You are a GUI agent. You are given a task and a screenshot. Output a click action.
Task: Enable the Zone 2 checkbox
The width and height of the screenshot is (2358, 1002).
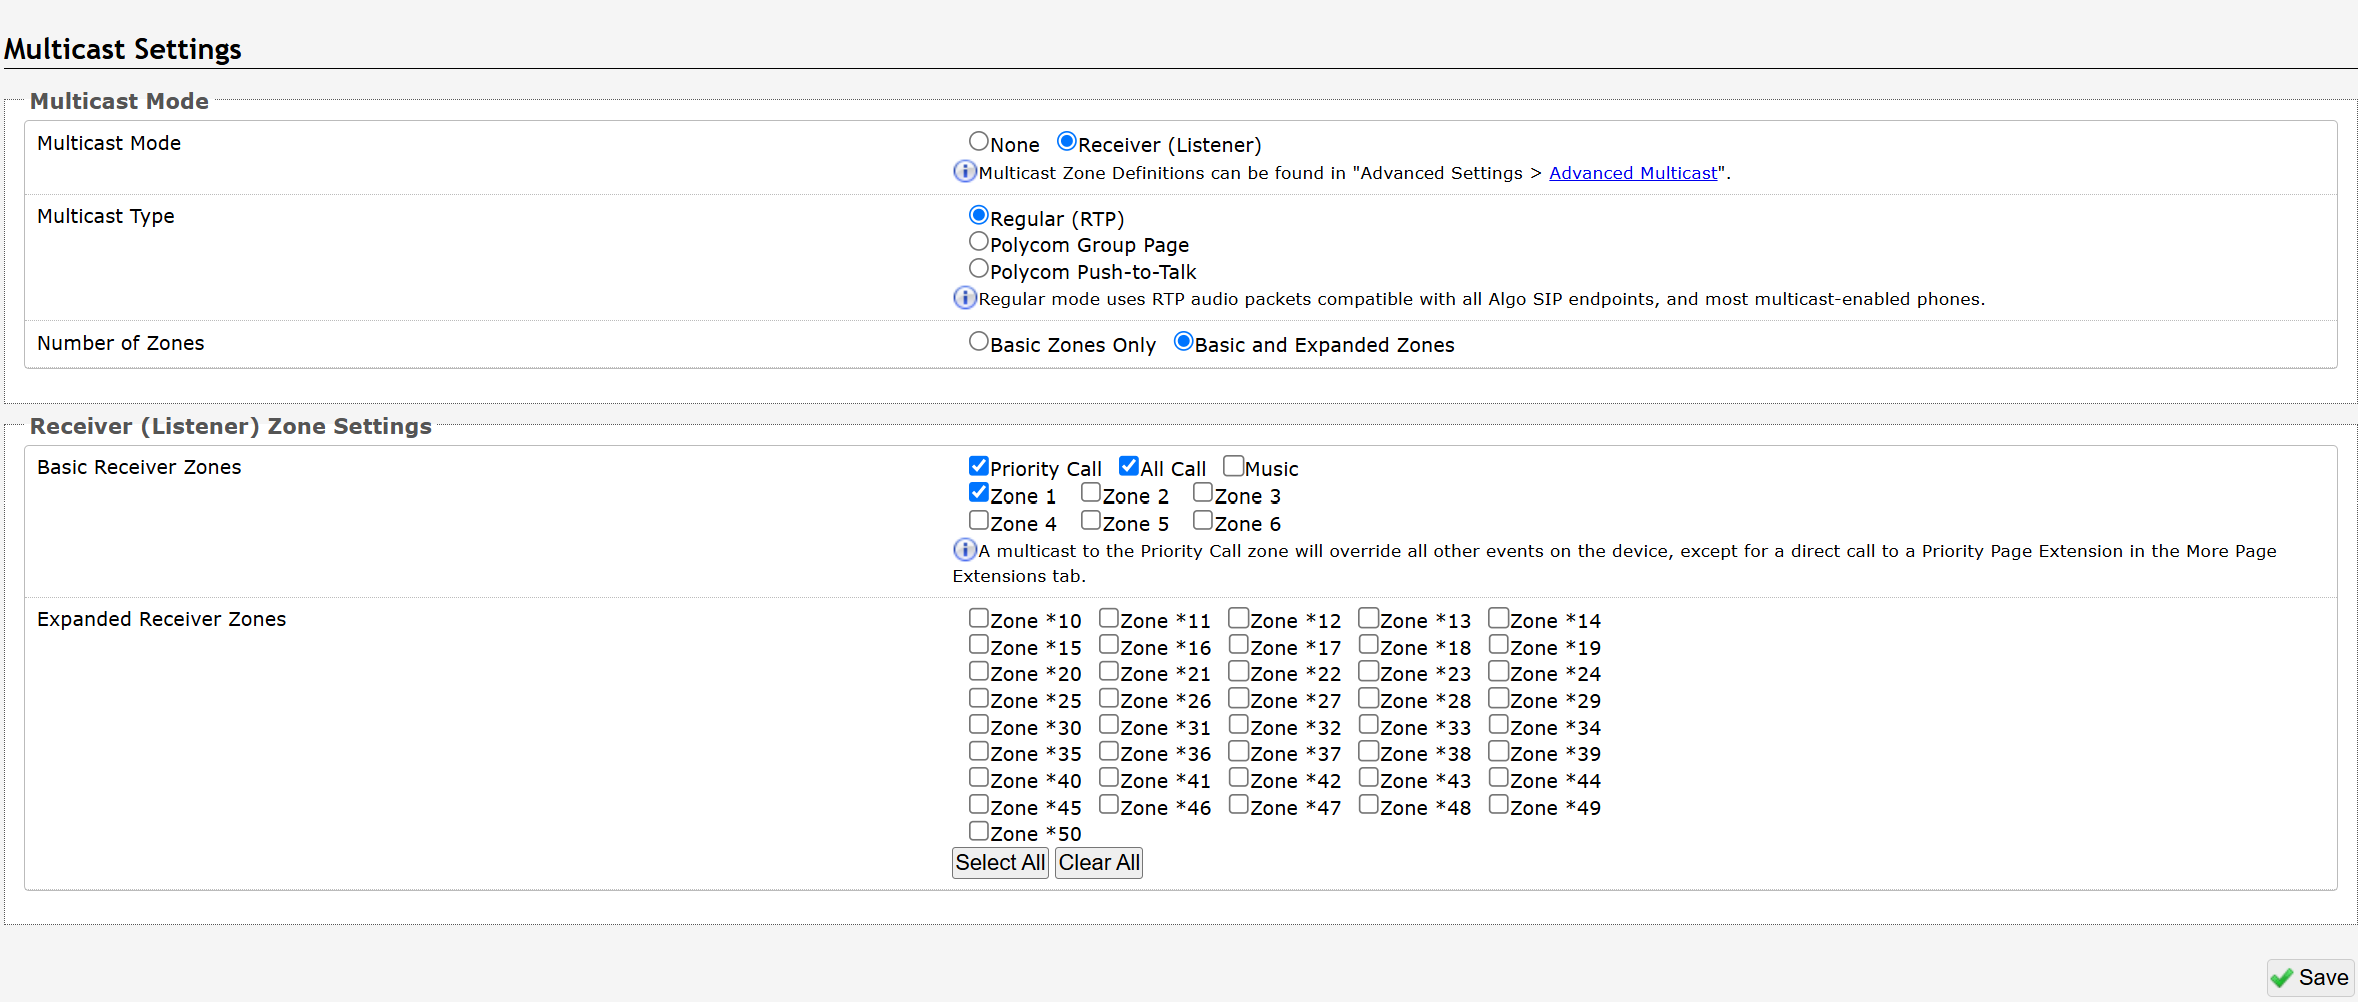tap(1091, 493)
